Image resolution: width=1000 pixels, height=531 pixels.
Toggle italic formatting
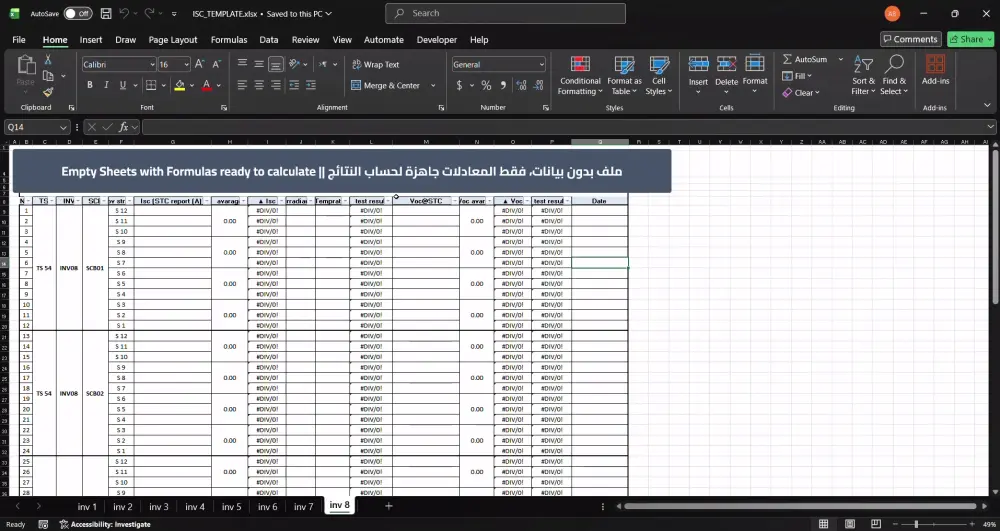click(106, 85)
